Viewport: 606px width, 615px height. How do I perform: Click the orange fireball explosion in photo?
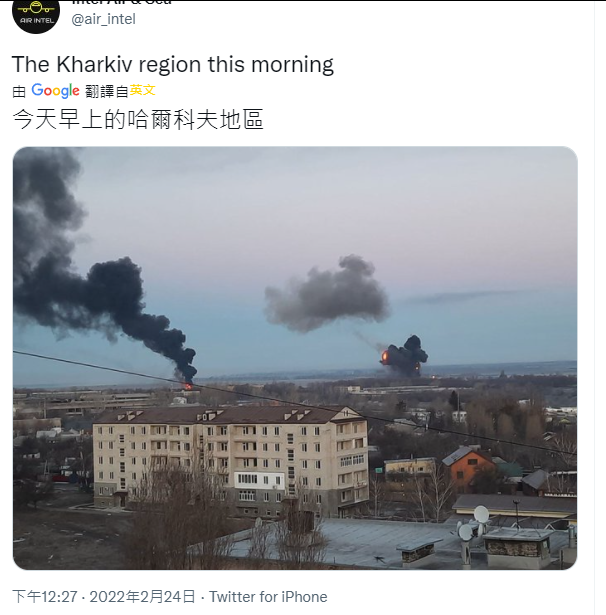tap(385, 356)
